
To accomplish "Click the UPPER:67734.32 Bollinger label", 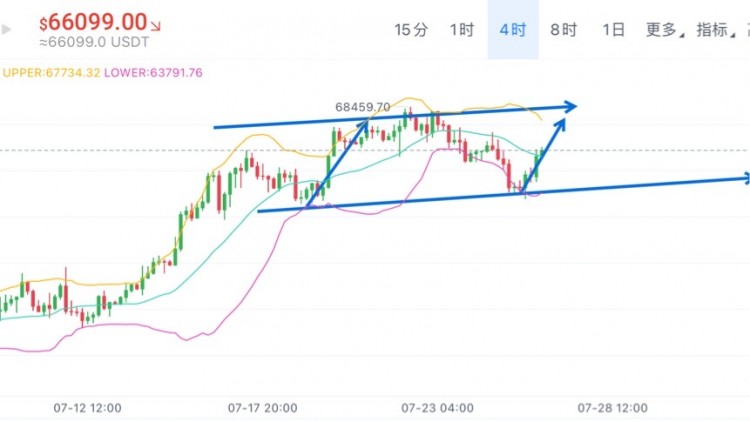I will tap(51, 72).
